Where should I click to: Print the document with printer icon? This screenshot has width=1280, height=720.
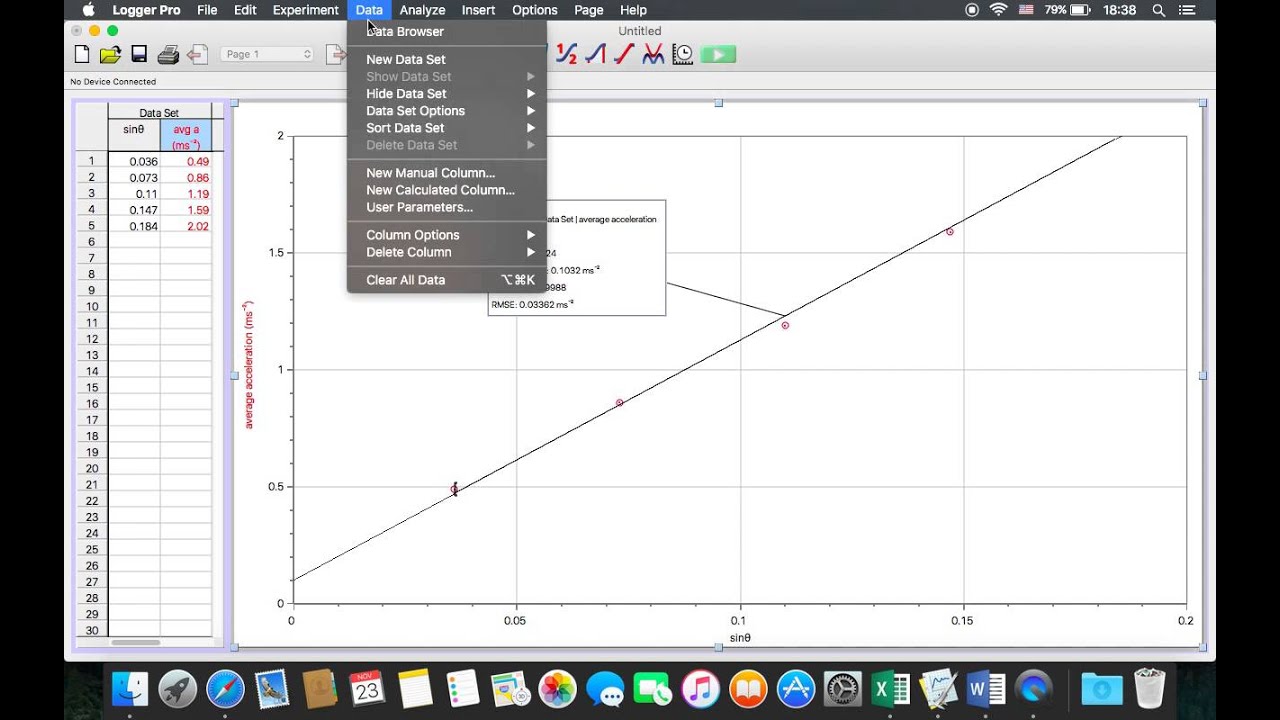pos(168,54)
